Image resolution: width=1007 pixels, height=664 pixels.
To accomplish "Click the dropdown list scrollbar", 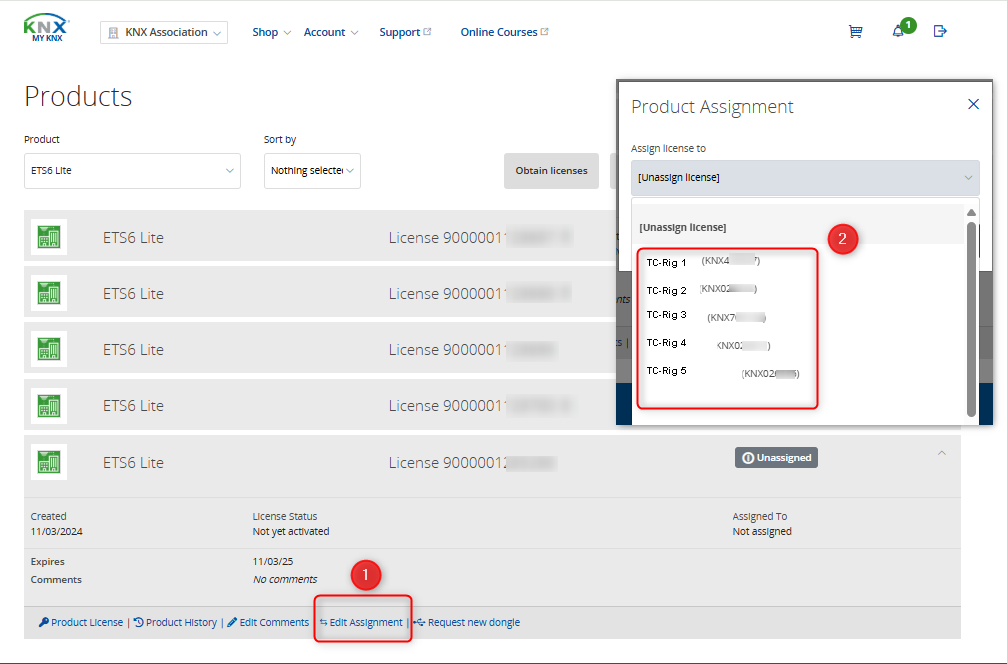I will pos(971,319).
